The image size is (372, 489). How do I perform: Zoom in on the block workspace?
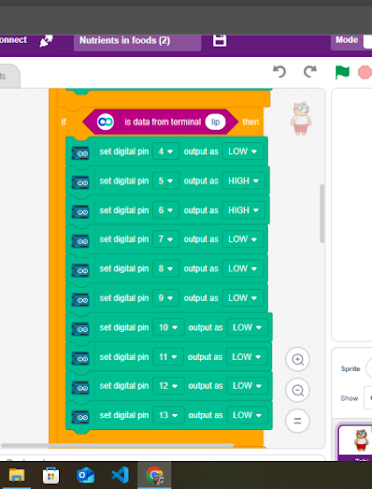pyautogui.click(x=298, y=360)
